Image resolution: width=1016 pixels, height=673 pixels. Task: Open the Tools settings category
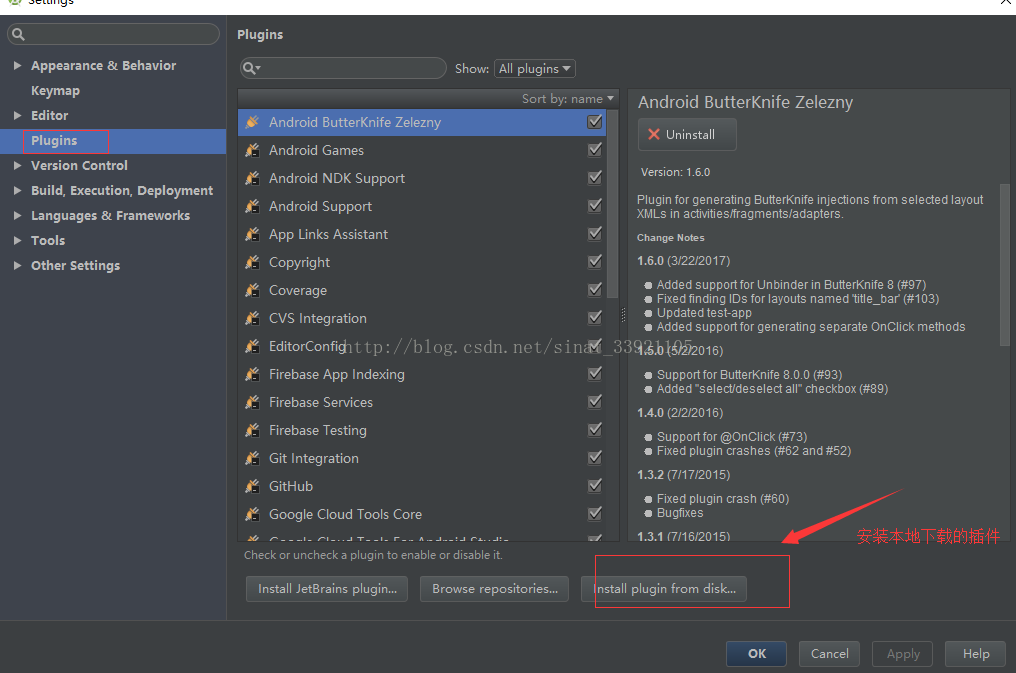pos(48,240)
